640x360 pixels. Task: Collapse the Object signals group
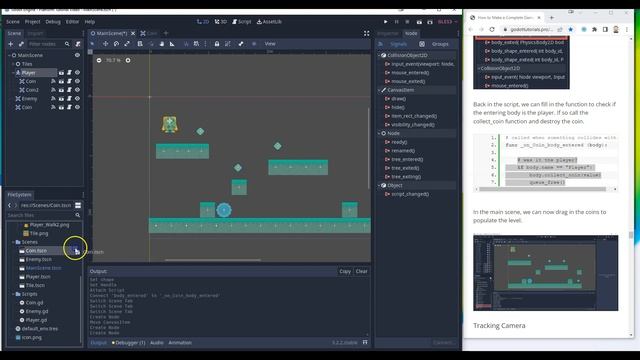(x=379, y=185)
